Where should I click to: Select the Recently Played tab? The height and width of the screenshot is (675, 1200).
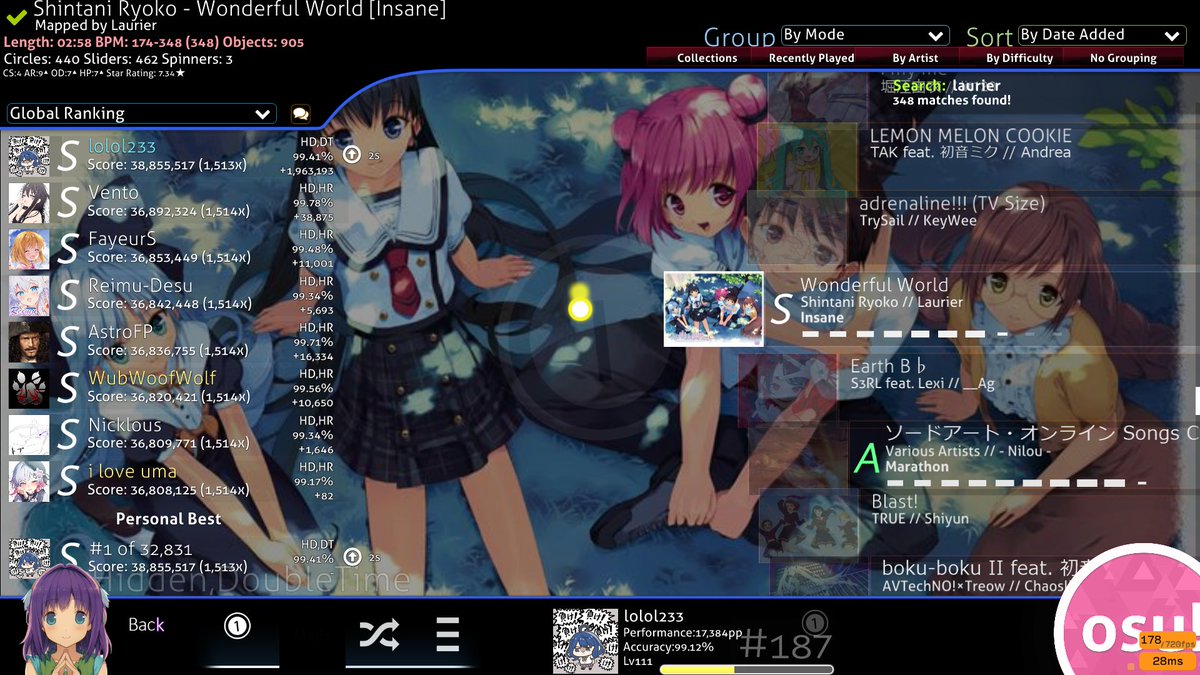pos(811,58)
